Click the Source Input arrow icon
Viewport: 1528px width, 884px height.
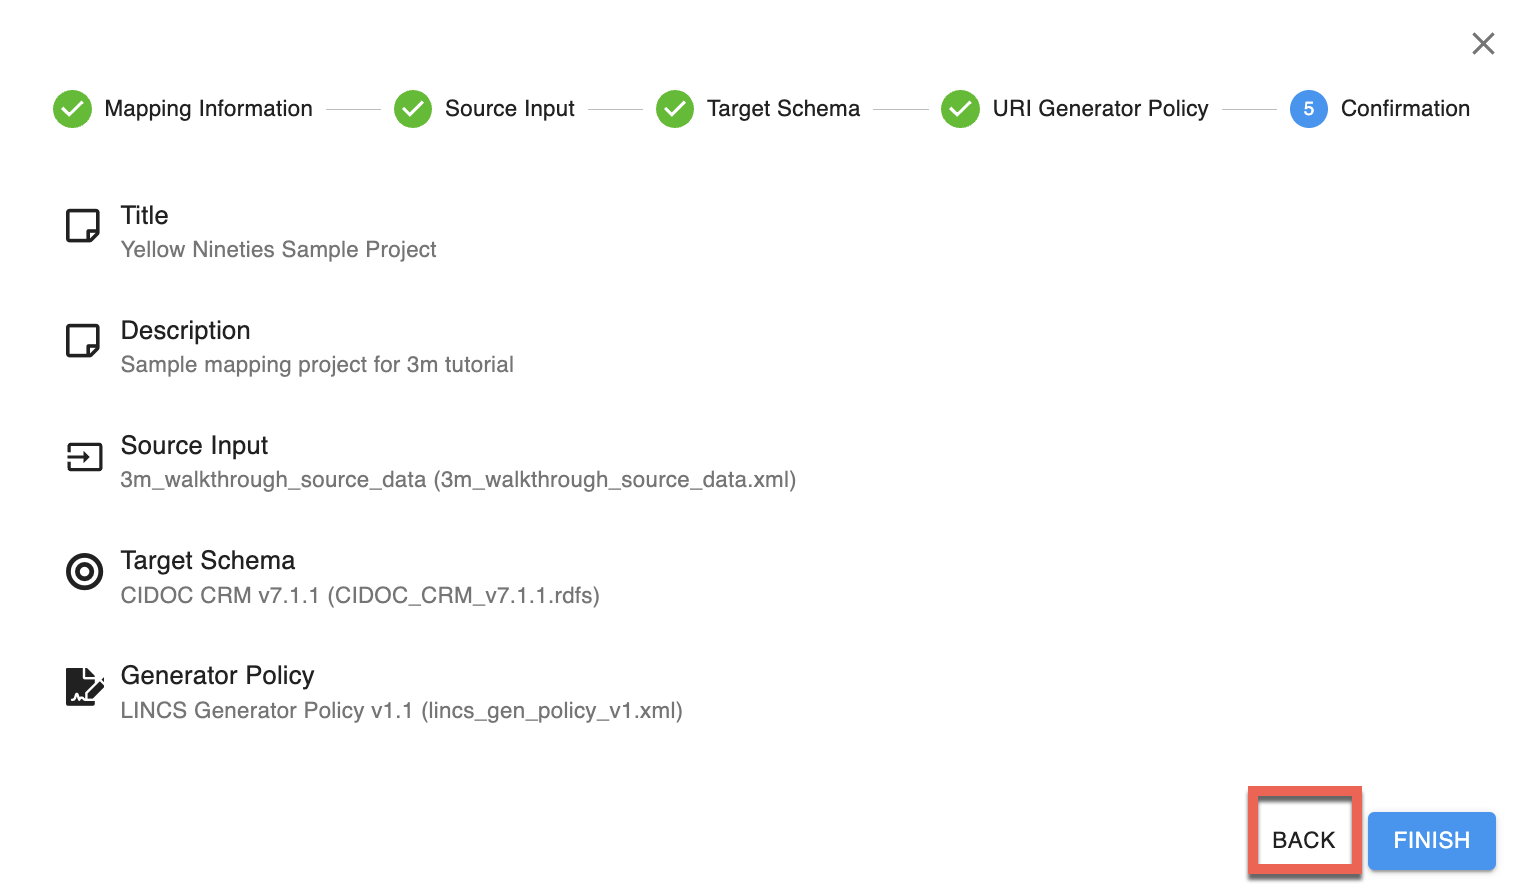pyautogui.click(x=84, y=457)
